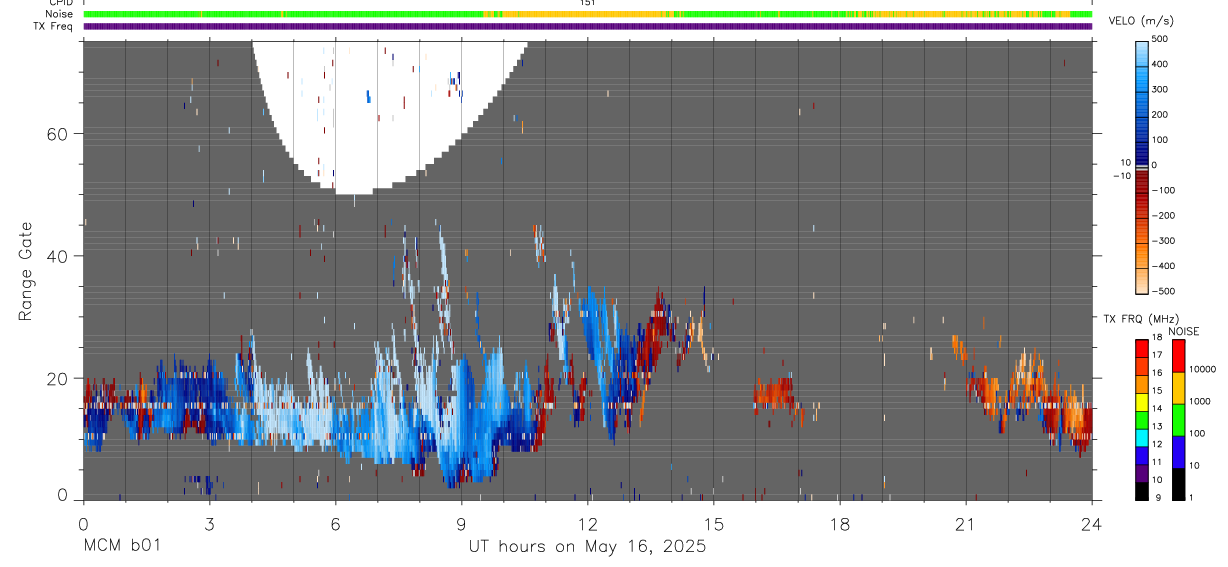Click the purple TX Freq strip above the plot
The height and width of the screenshot is (567, 1228).
point(587,26)
